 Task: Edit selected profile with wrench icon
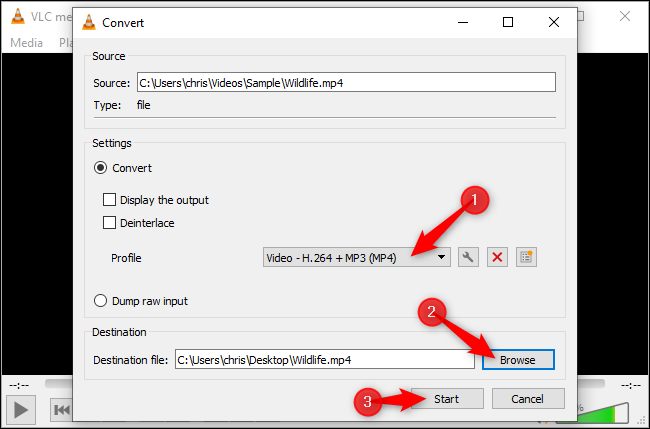pyautogui.click(x=468, y=257)
